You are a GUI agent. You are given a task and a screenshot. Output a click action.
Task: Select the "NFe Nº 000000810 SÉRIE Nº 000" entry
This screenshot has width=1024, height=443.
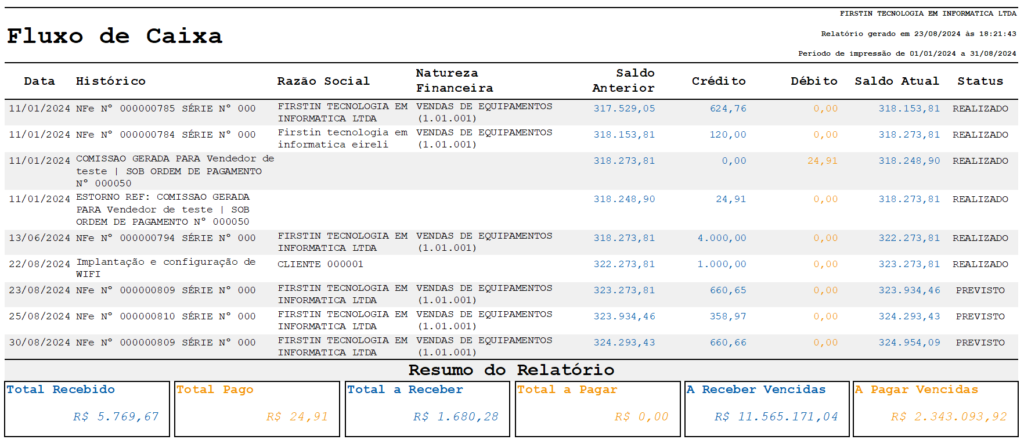pyautogui.click(x=166, y=317)
